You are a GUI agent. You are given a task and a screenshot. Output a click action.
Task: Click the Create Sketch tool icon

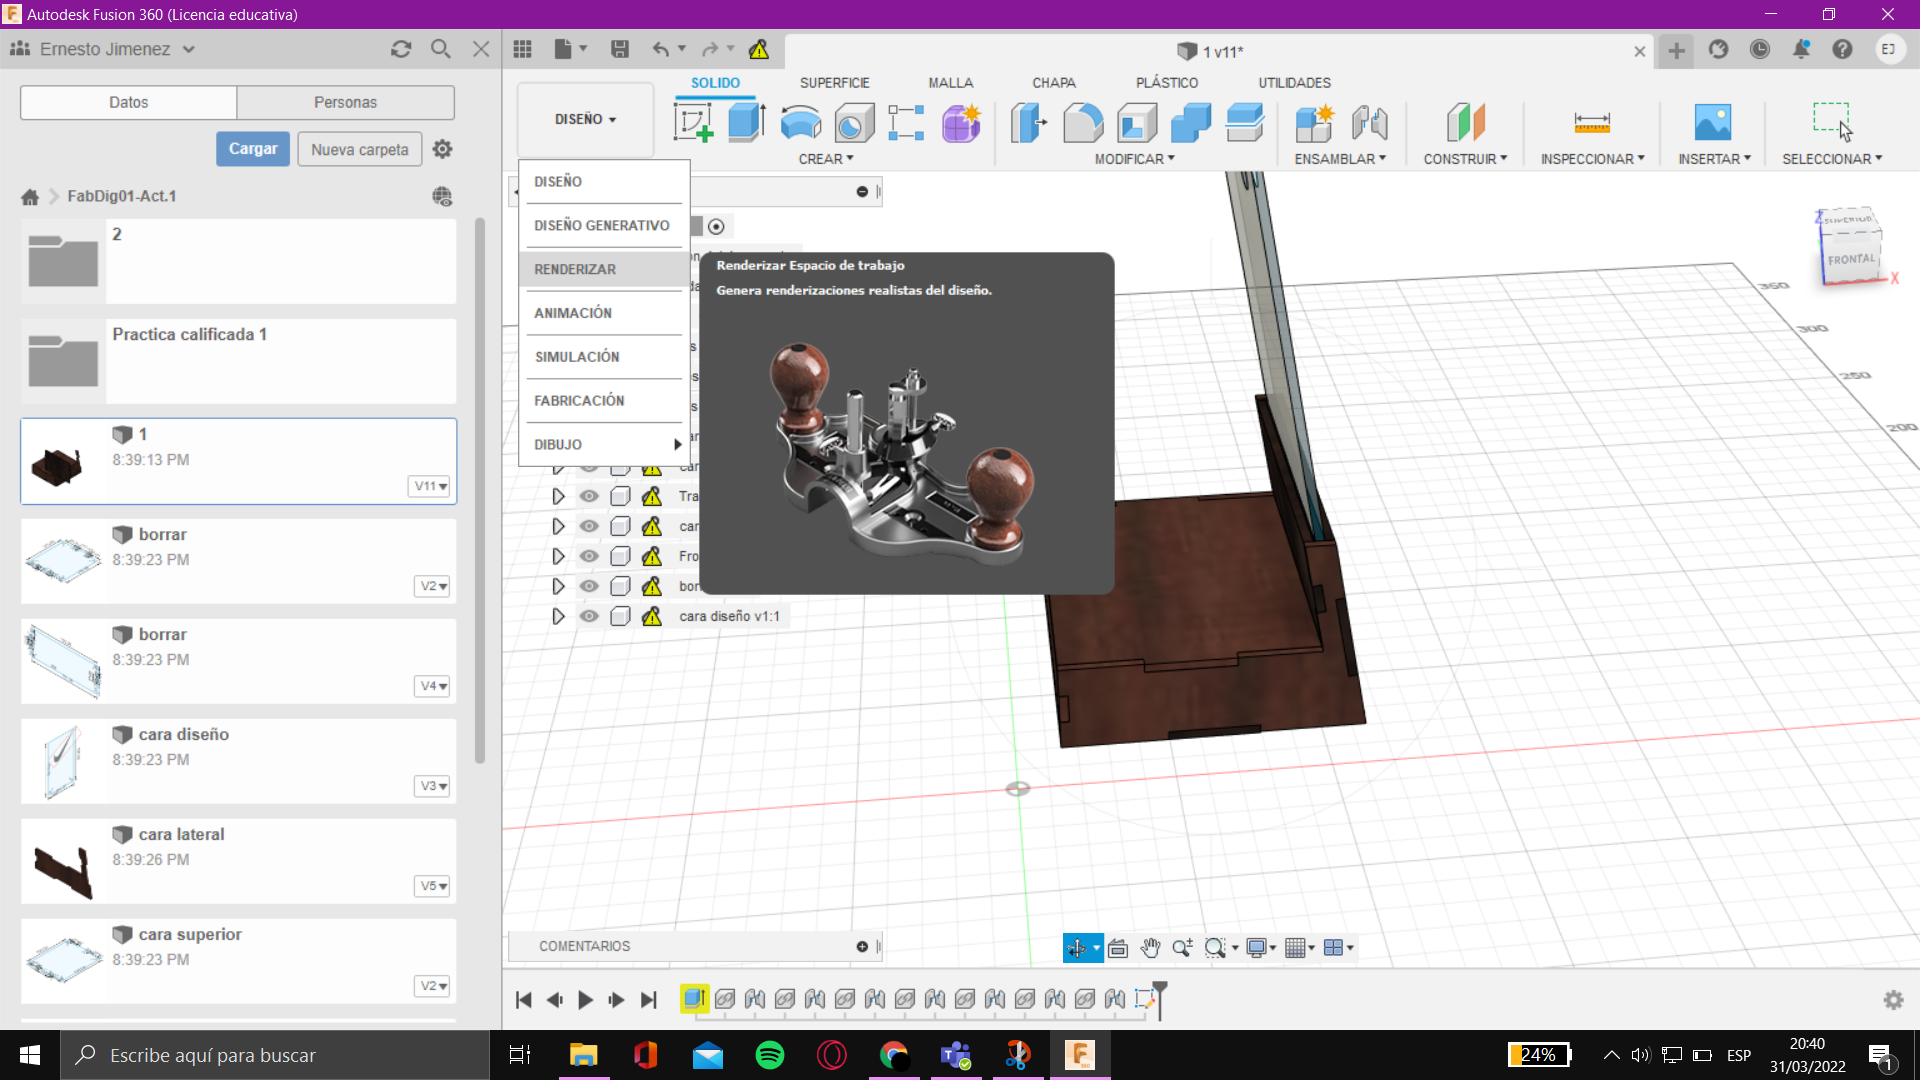pyautogui.click(x=693, y=122)
